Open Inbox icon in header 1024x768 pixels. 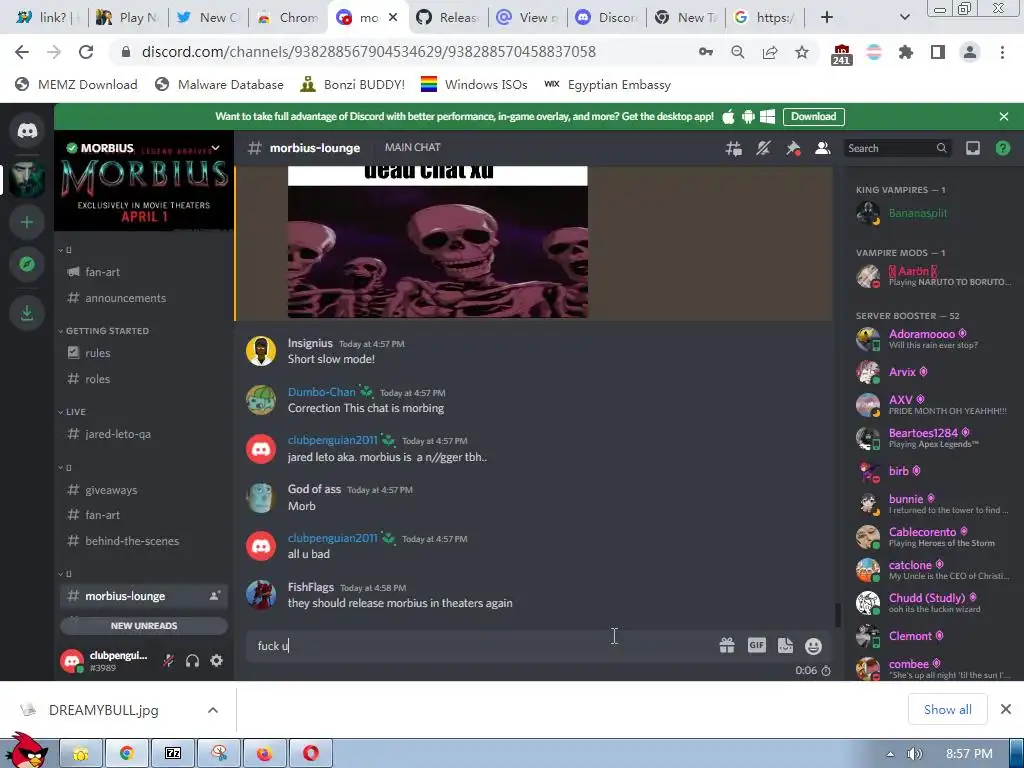coord(972,148)
